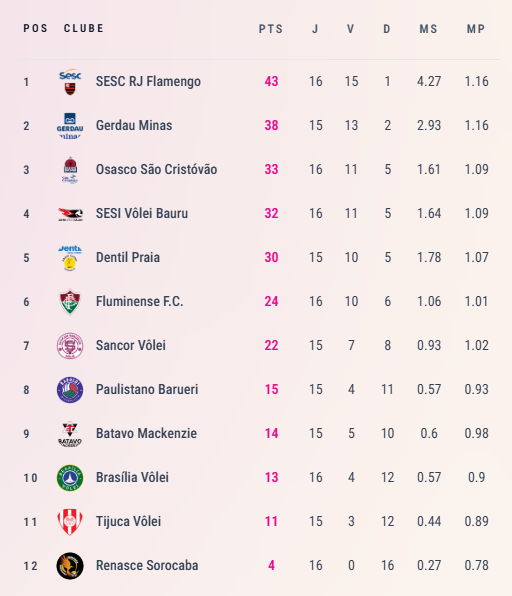Select the Brasília Vôlei green badge
The height and width of the screenshot is (596, 512).
70,478
